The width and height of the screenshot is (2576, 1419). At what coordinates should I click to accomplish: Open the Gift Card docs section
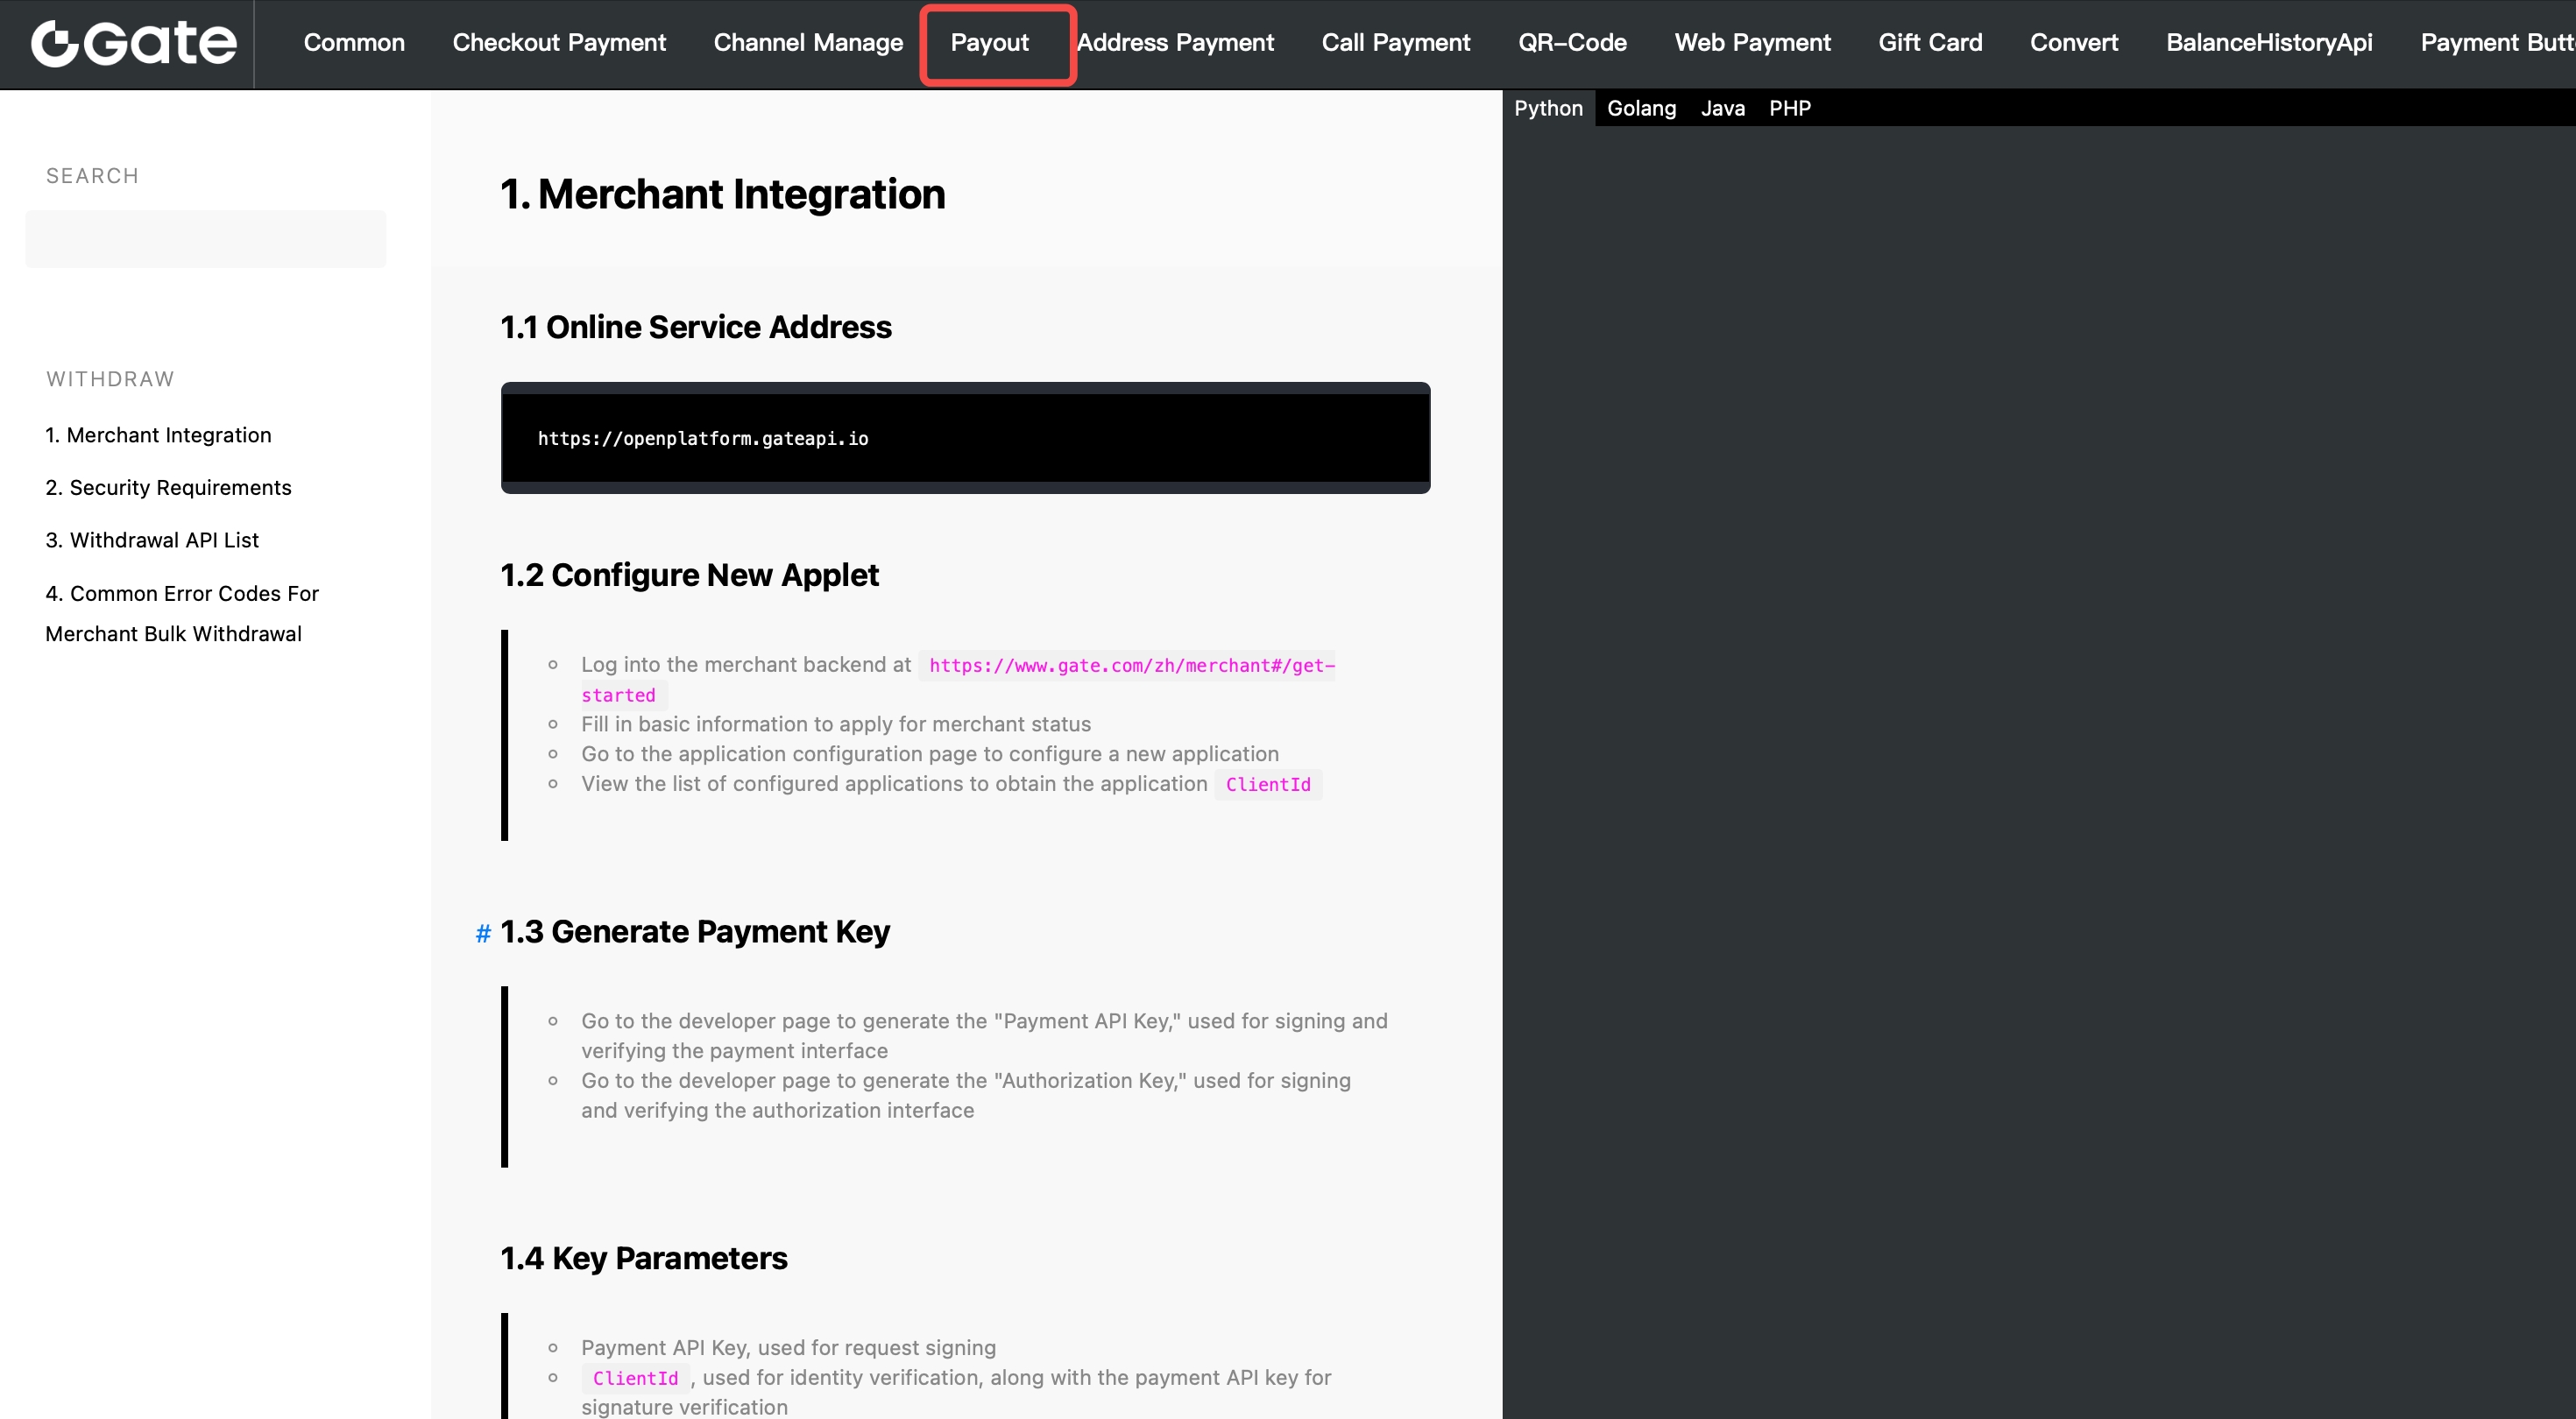[1930, 43]
